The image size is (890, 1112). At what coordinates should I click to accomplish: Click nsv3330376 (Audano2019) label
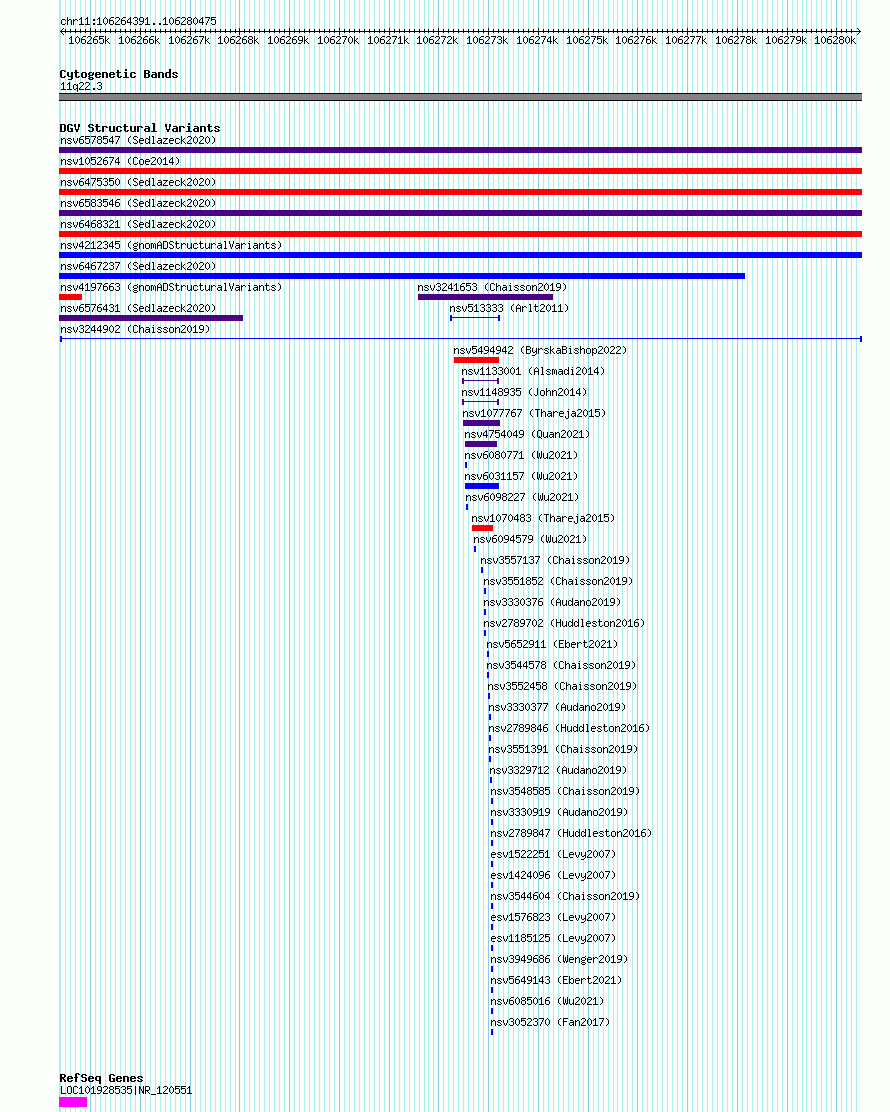[552, 602]
